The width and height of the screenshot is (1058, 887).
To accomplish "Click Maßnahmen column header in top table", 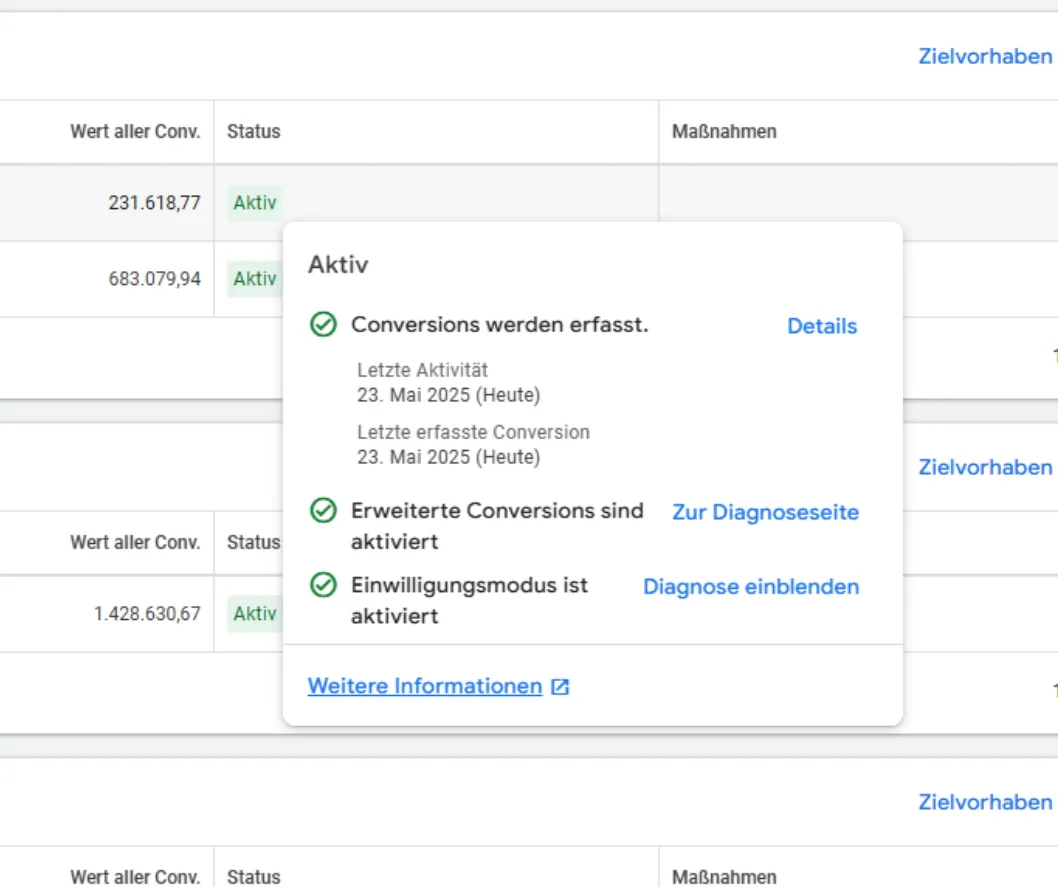I will [724, 131].
